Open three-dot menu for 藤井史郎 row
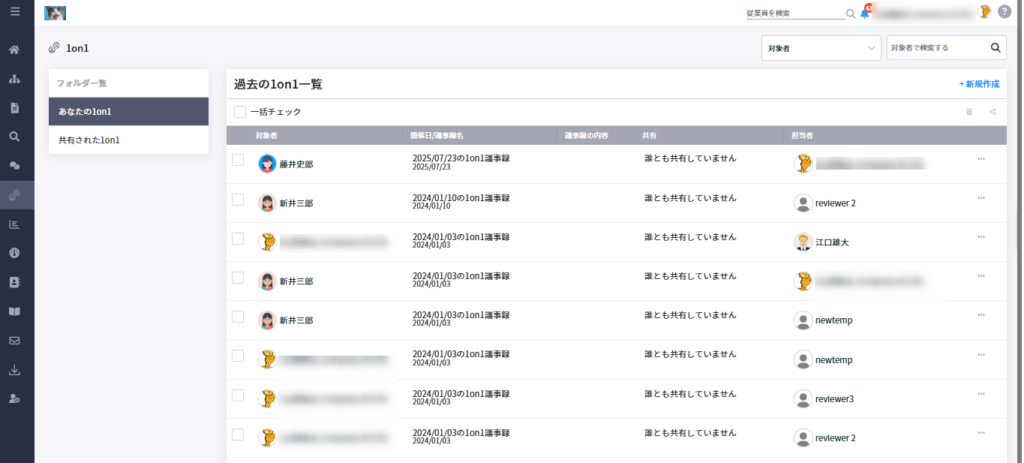Screen dimensions: 1024x463 (x=981, y=159)
